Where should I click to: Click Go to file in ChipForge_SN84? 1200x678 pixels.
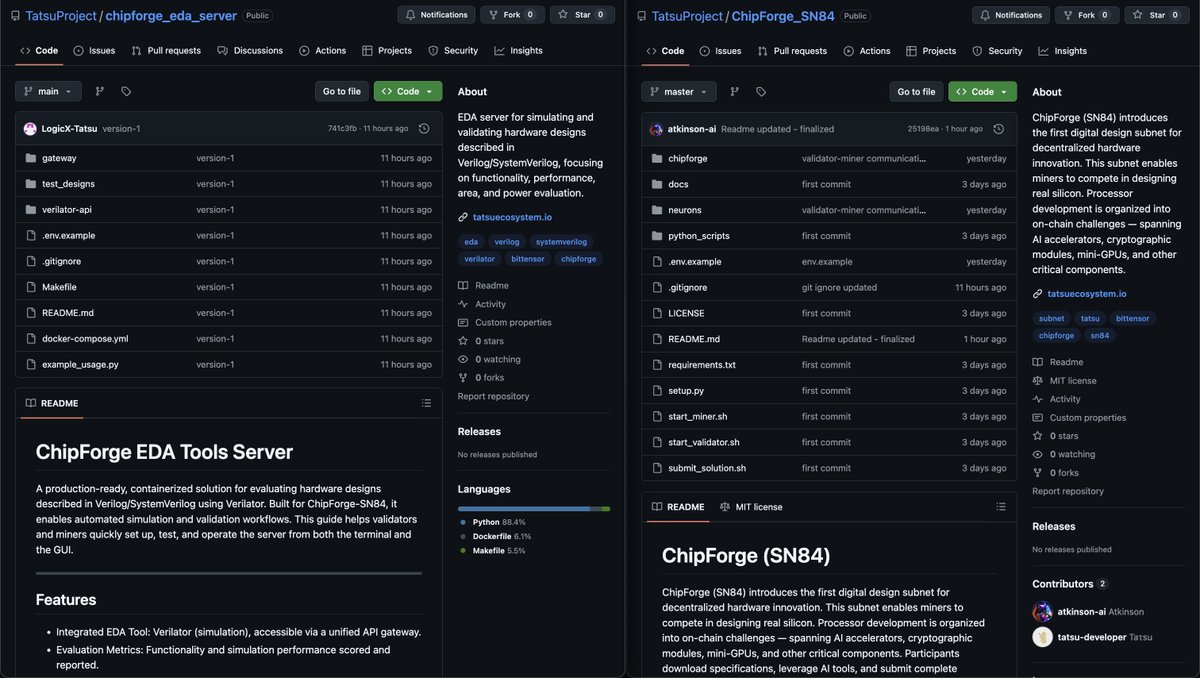click(916, 91)
